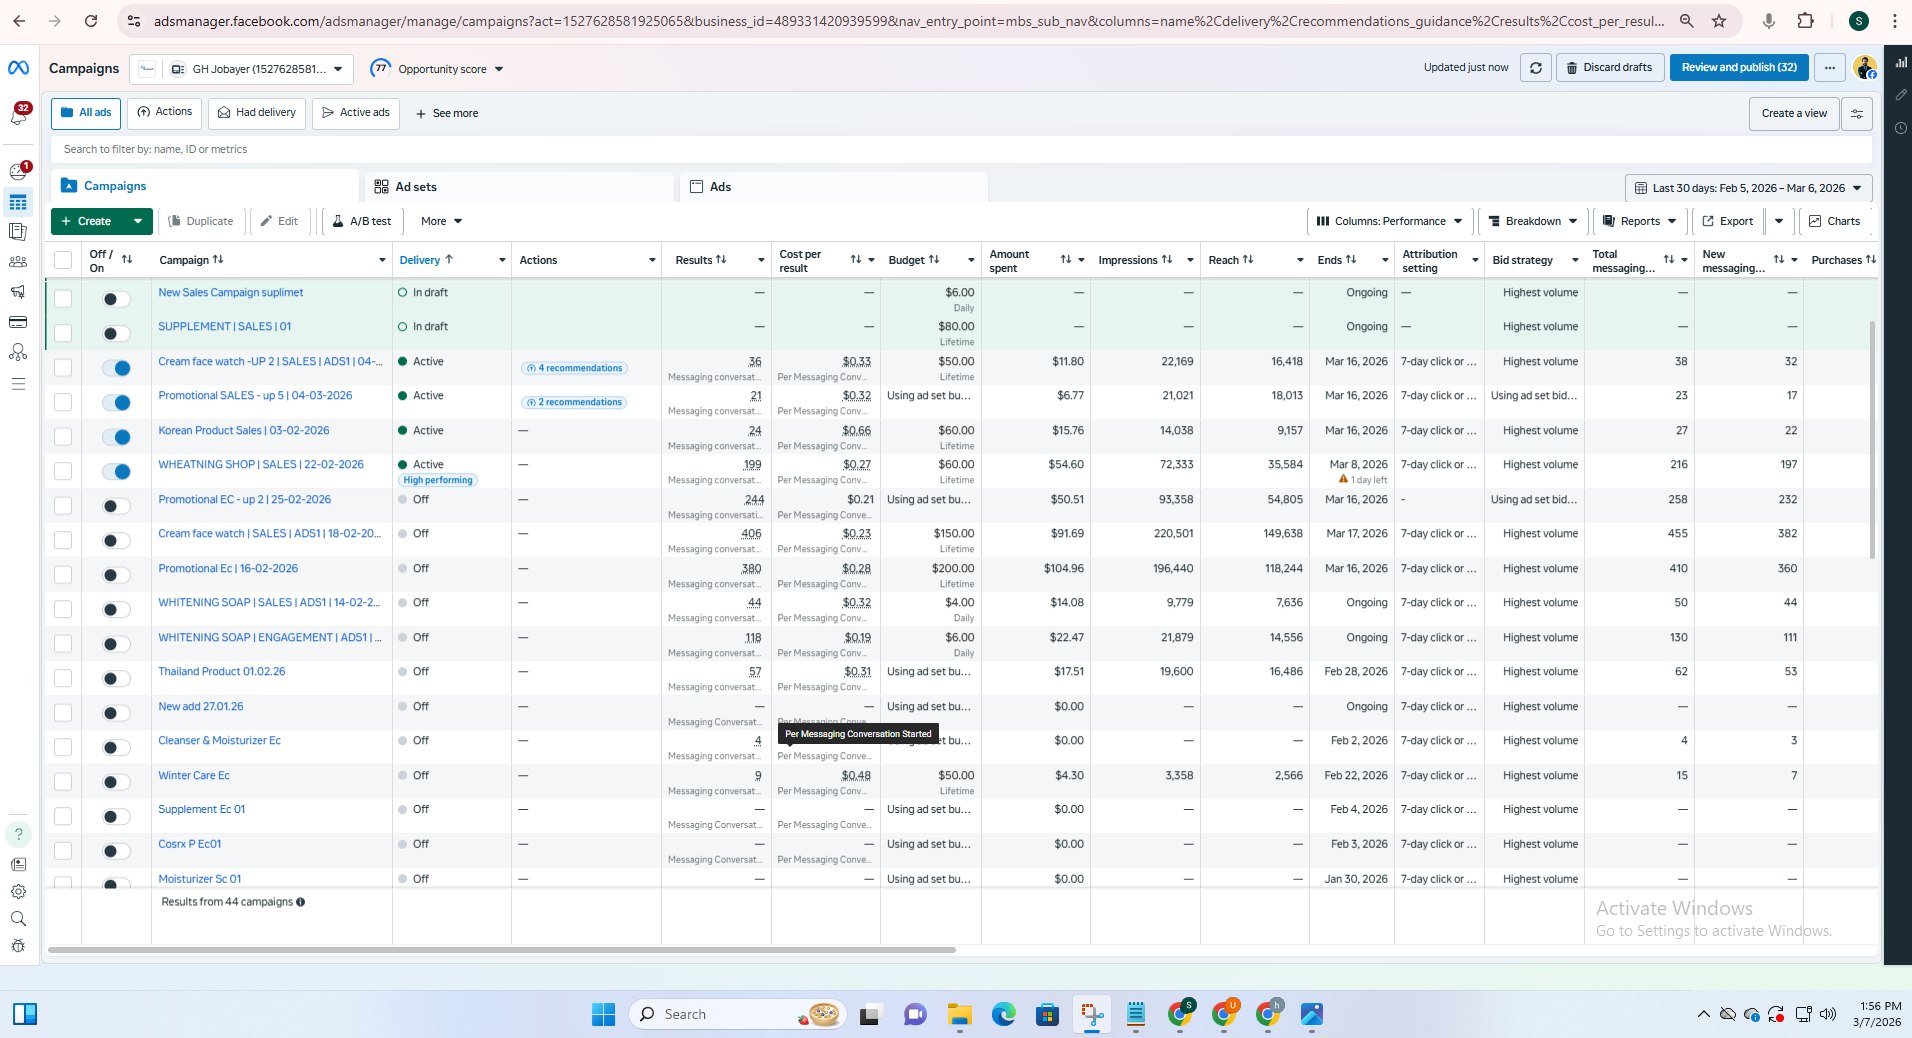
Task: Select the Actions filter tab
Action: tap(164, 113)
